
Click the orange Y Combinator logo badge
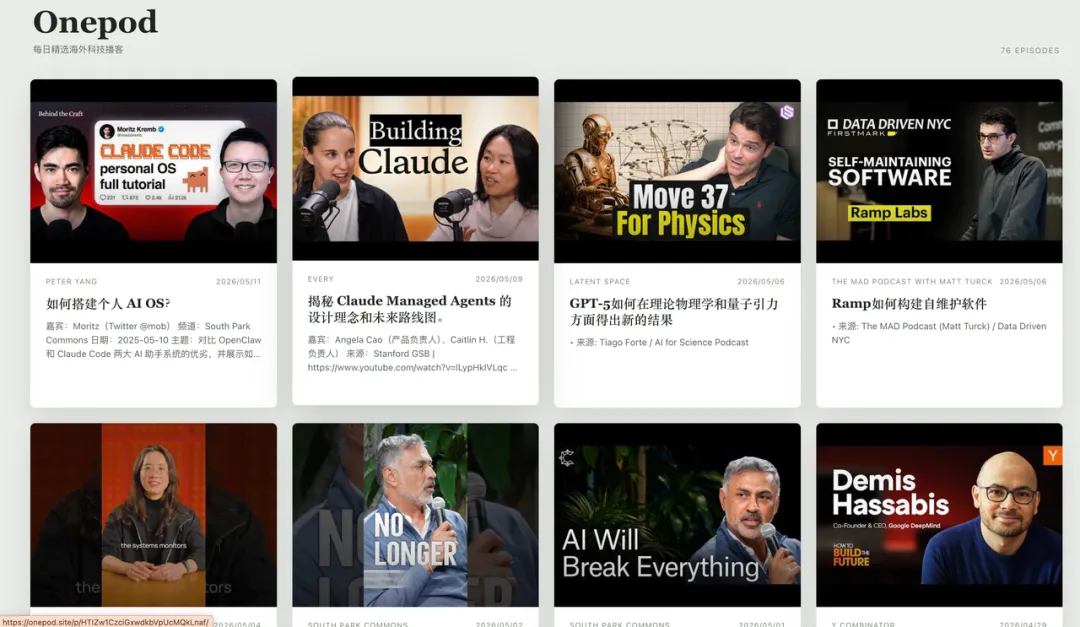(x=1052, y=455)
